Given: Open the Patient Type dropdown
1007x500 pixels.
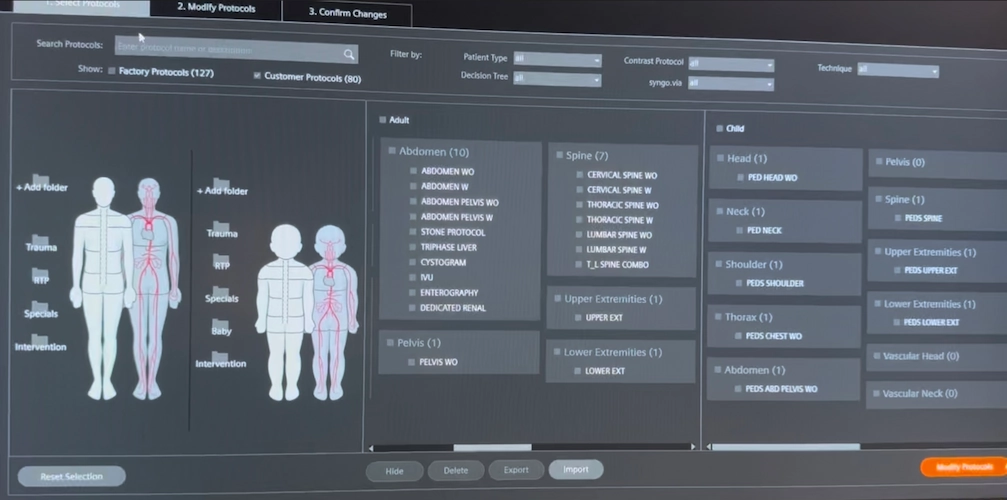Looking at the screenshot, I should (557, 60).
